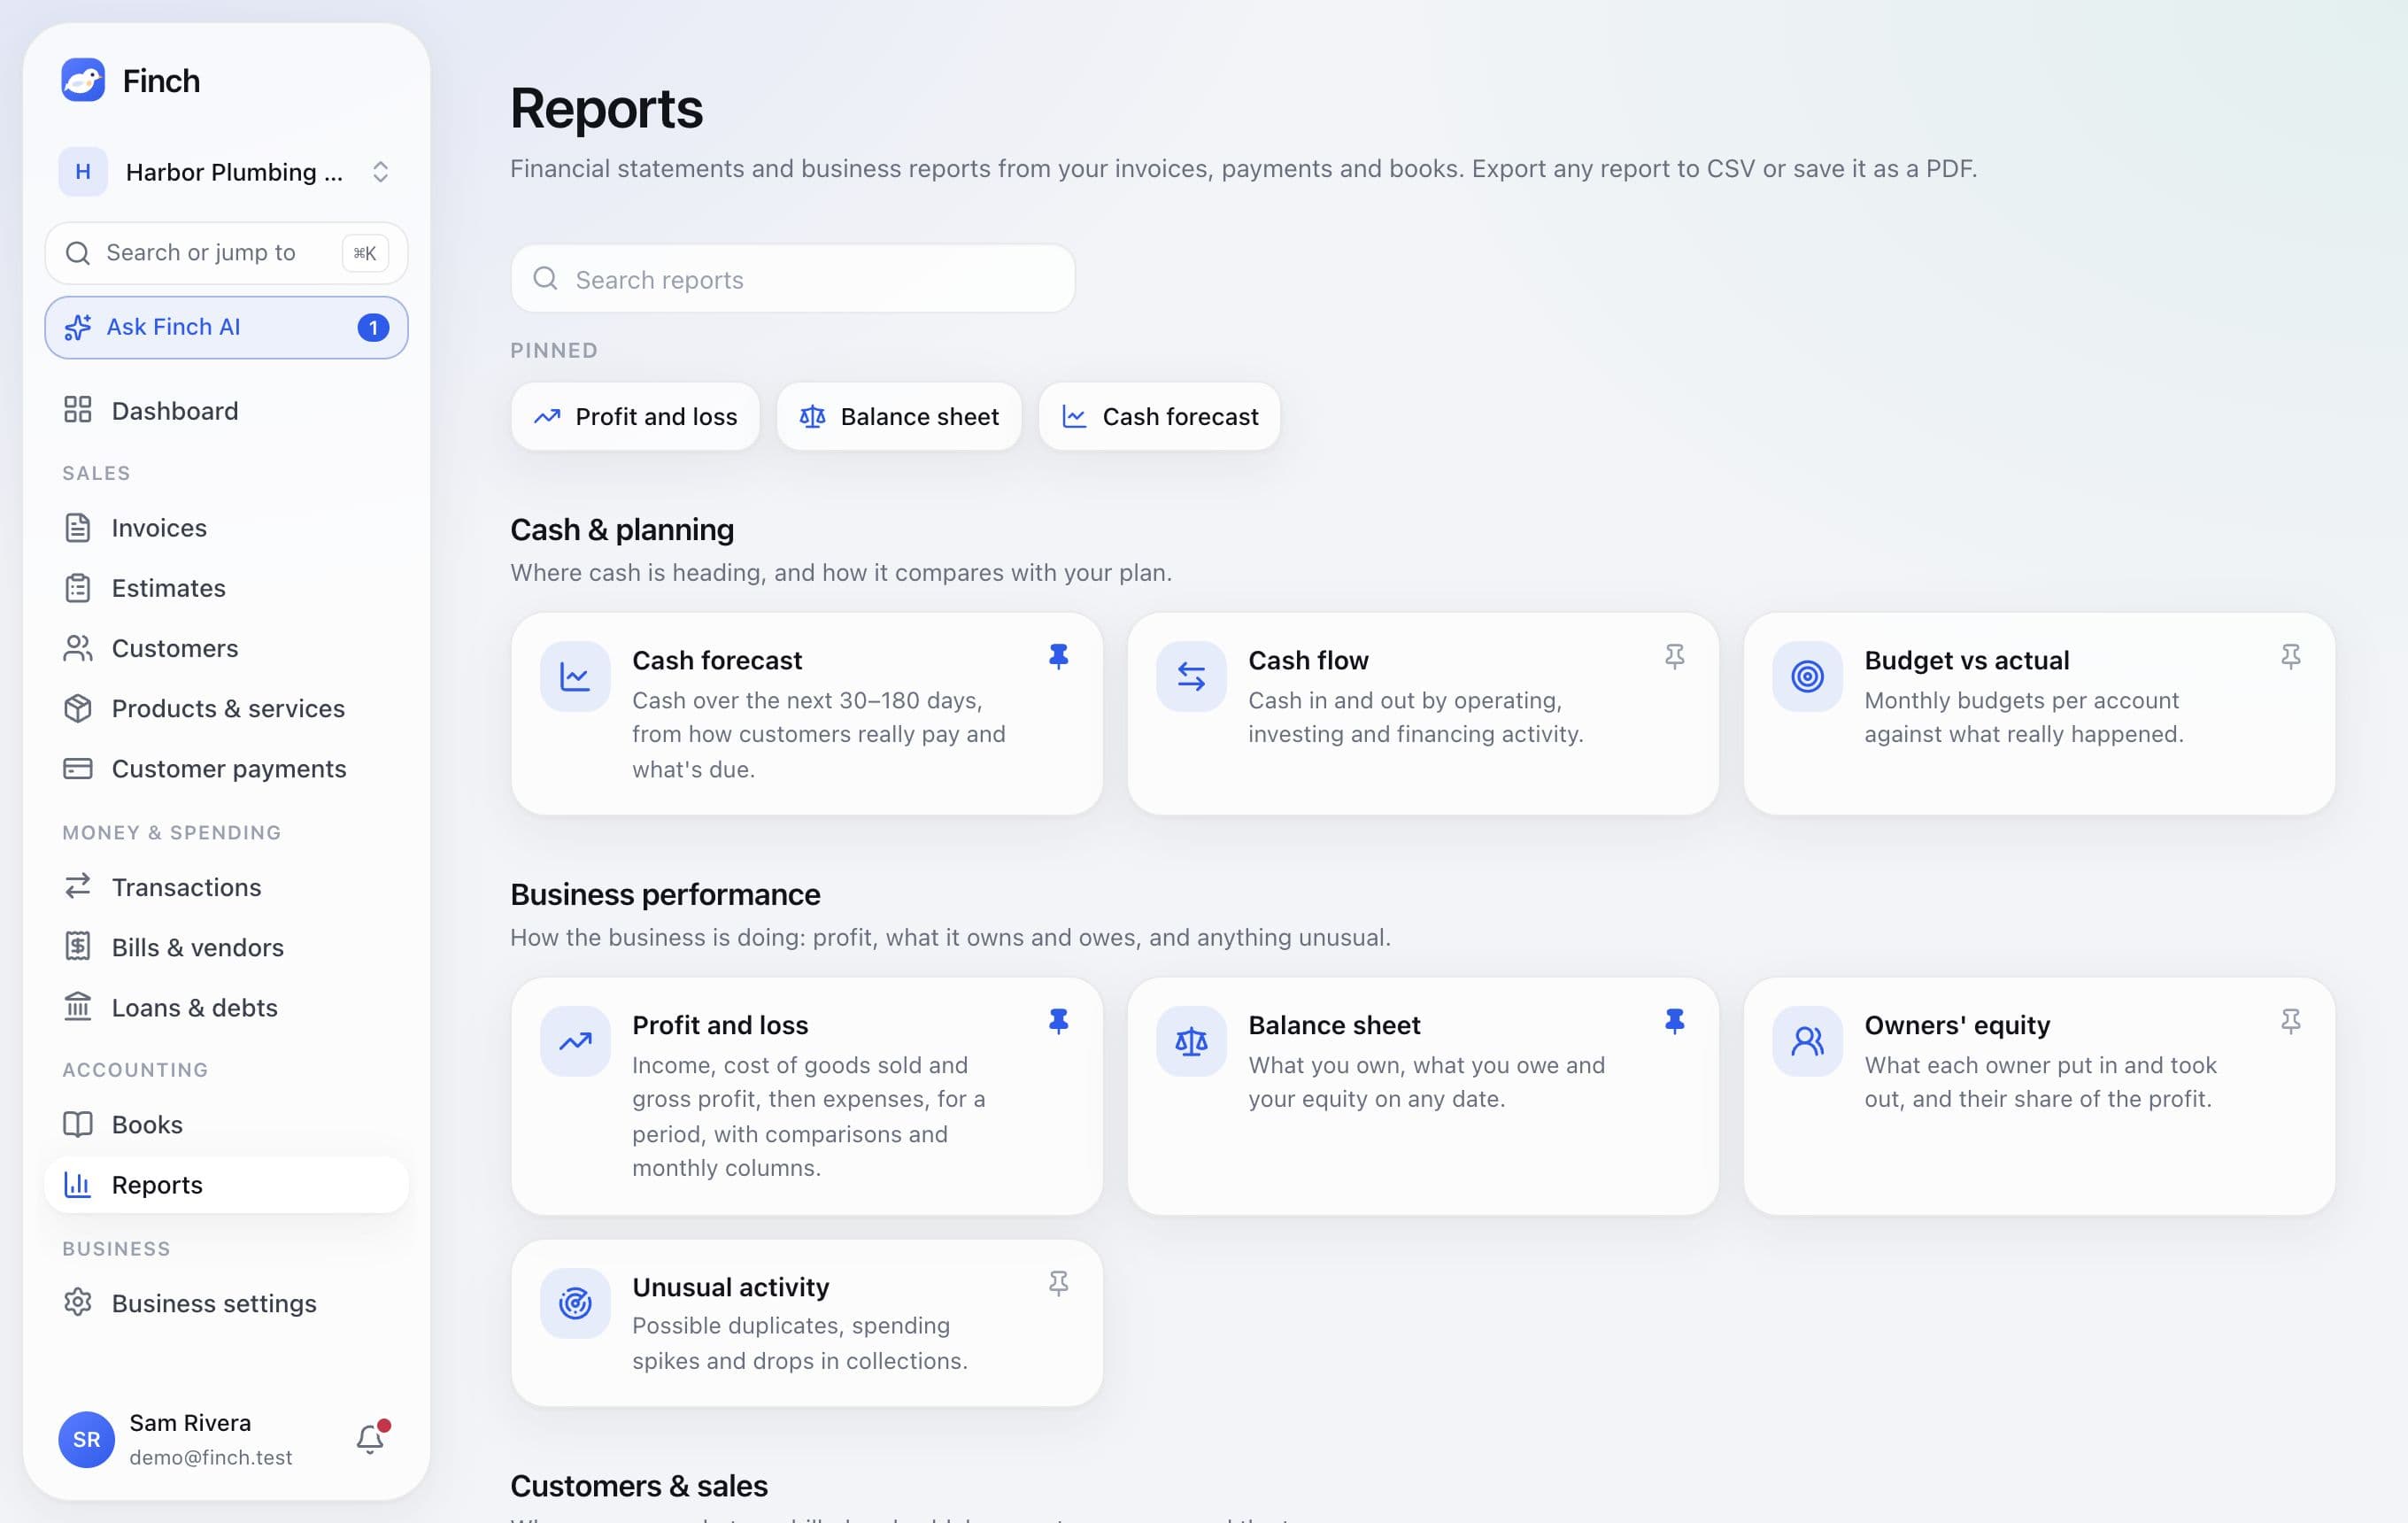Open Books in the sidebar
The width and height of the screenshot is (2408, 1523).
226,1124
